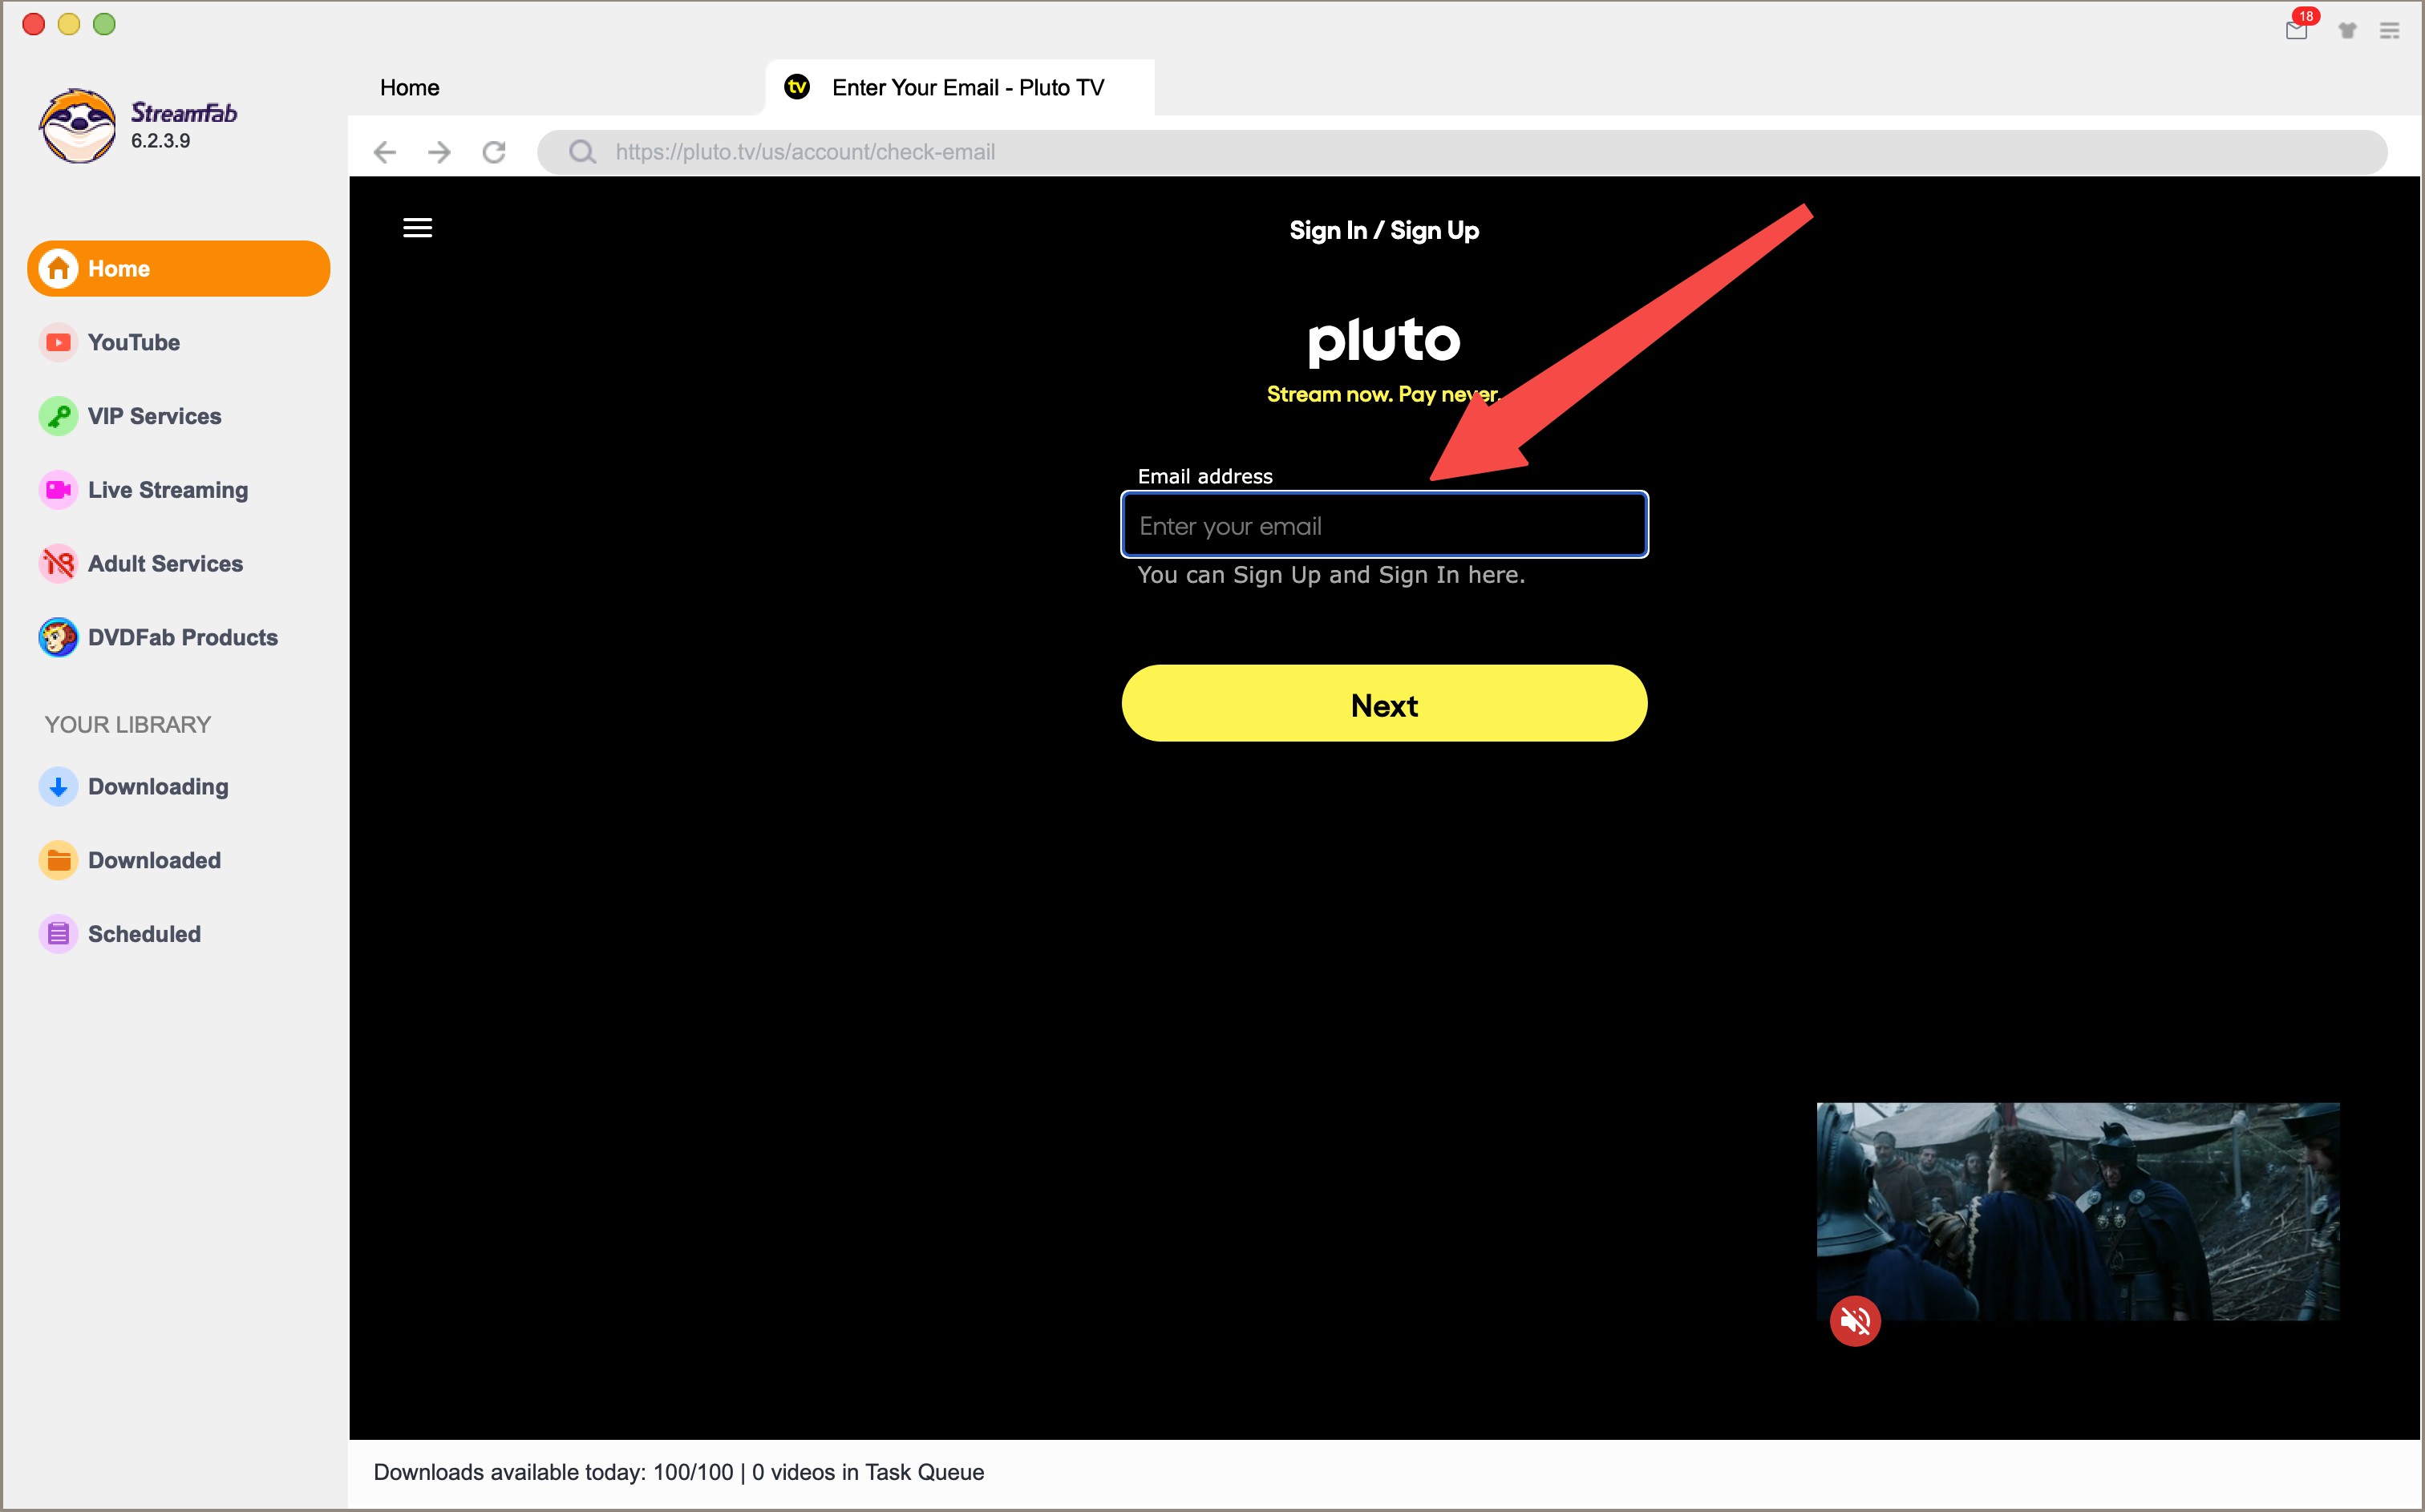This screenshot has height=1512, width=2425.
Task: Click the yellow Next button
Action: point(1384,704)
